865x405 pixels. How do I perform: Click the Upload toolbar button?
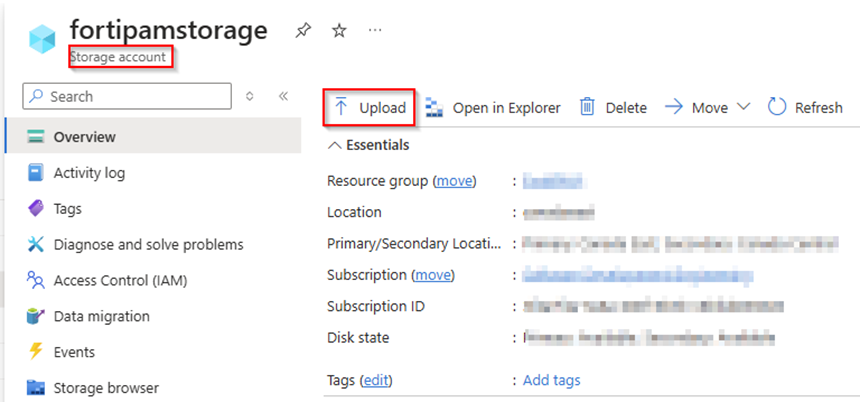click(369, 108)
